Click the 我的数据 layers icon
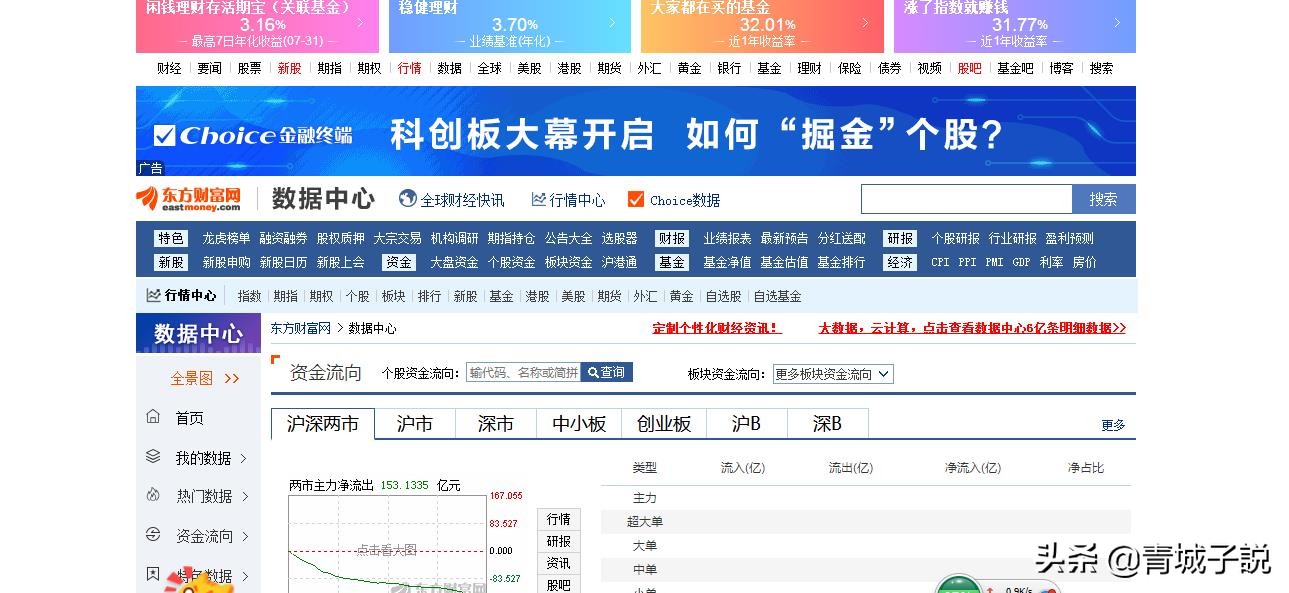The image size is (1289, 593). [152, 457]
